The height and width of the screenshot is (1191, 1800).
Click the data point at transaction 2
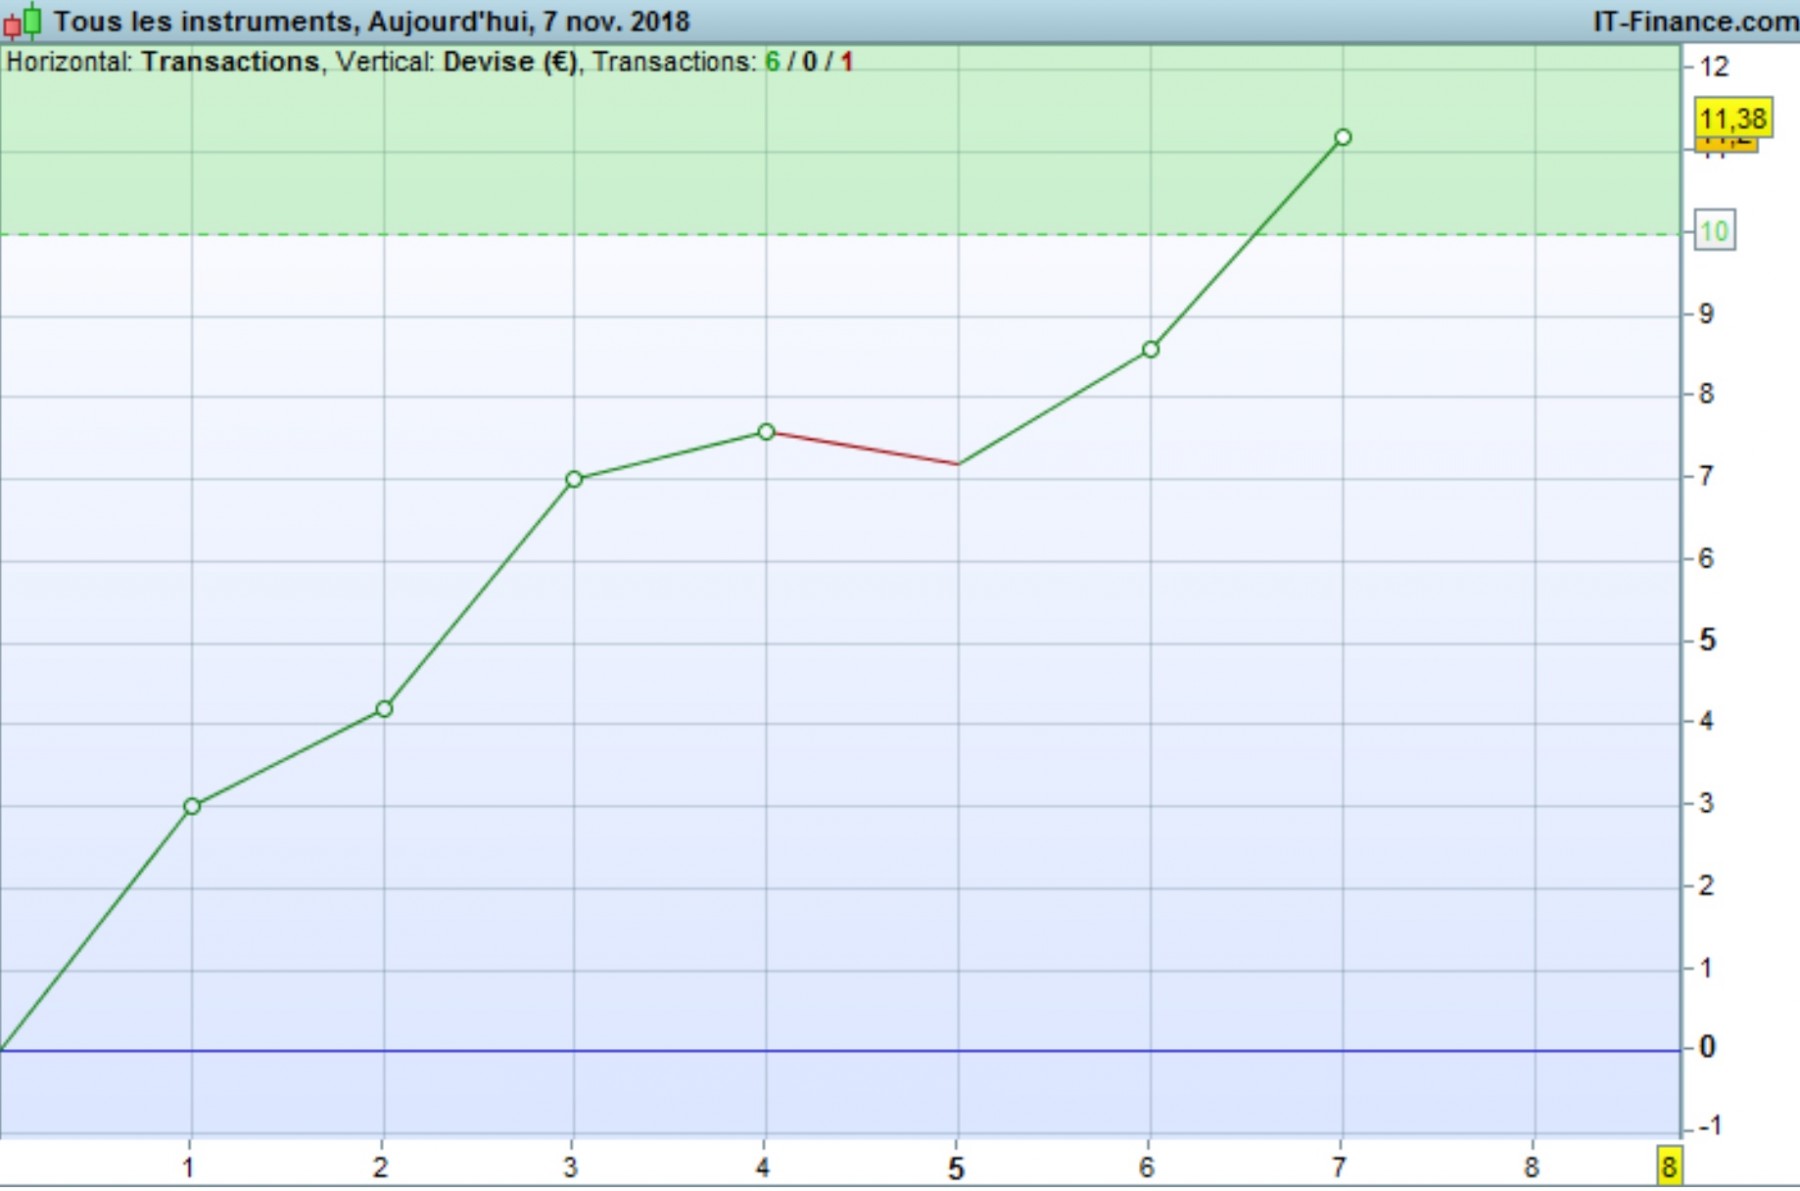click(x=384, y=709)
